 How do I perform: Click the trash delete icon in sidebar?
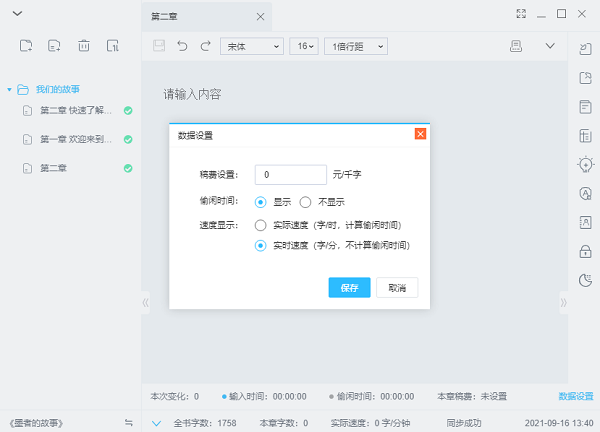(84, 46)
